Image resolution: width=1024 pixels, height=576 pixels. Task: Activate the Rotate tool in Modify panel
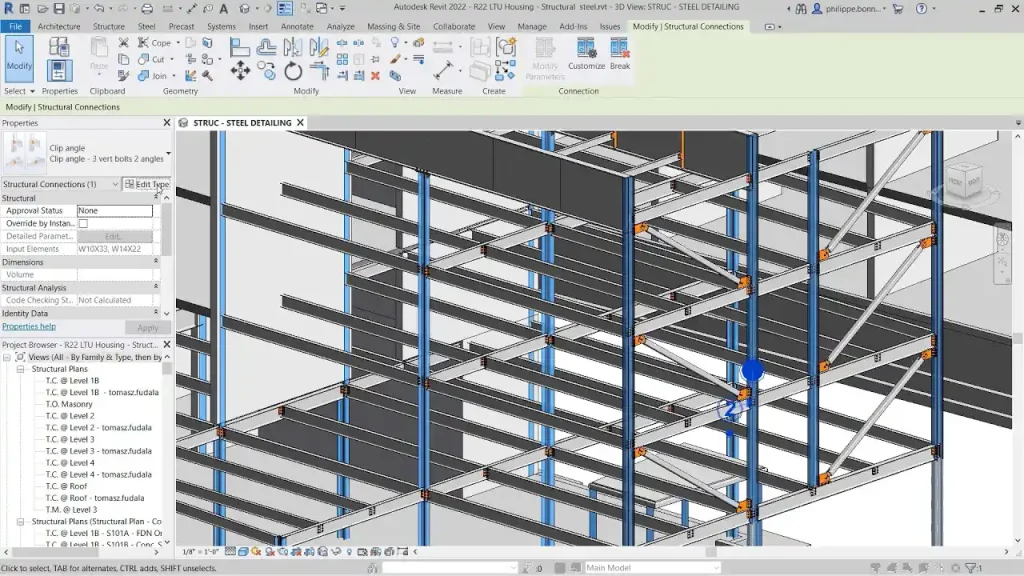[x=293, y=70]
